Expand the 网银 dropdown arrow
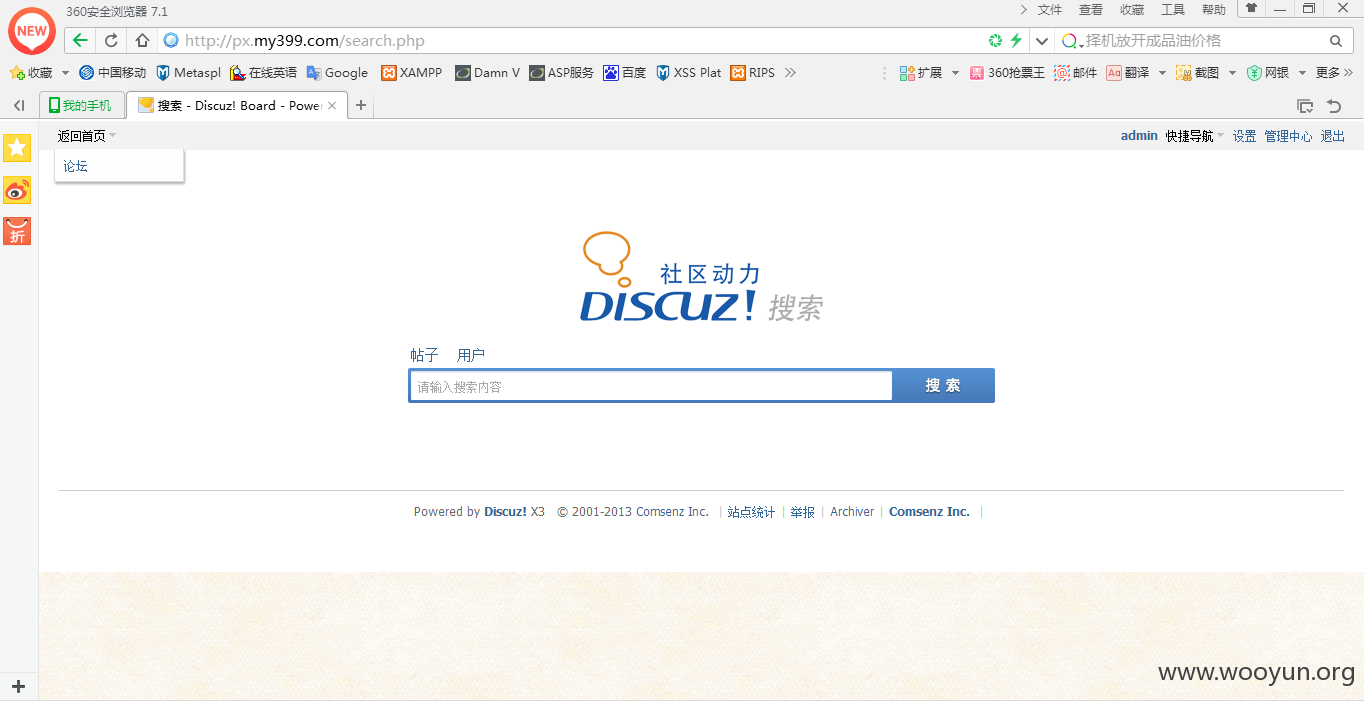This screenshot has width=1364, height=701. point(1302,73)
